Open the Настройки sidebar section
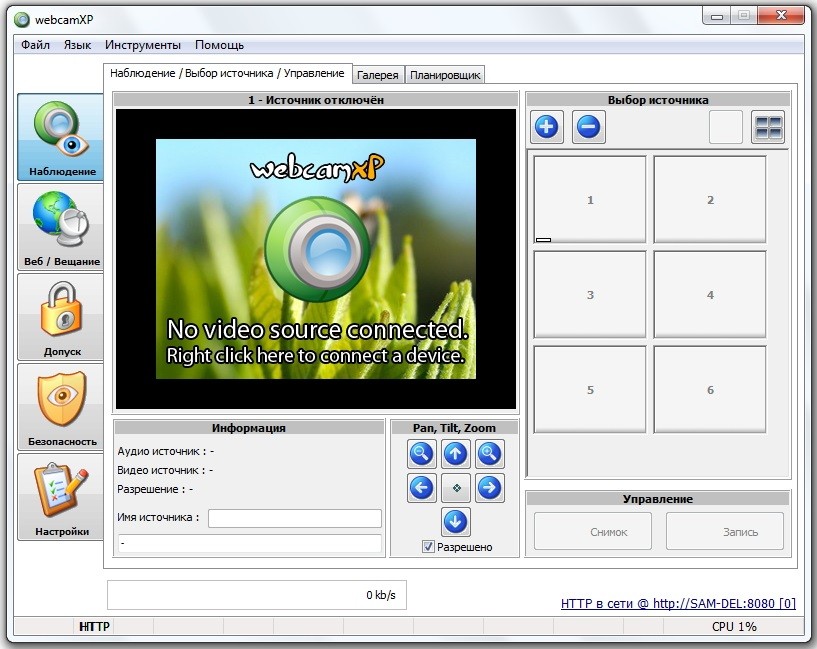Viewport: 817px width, 649px height. [x=61, y=497]
